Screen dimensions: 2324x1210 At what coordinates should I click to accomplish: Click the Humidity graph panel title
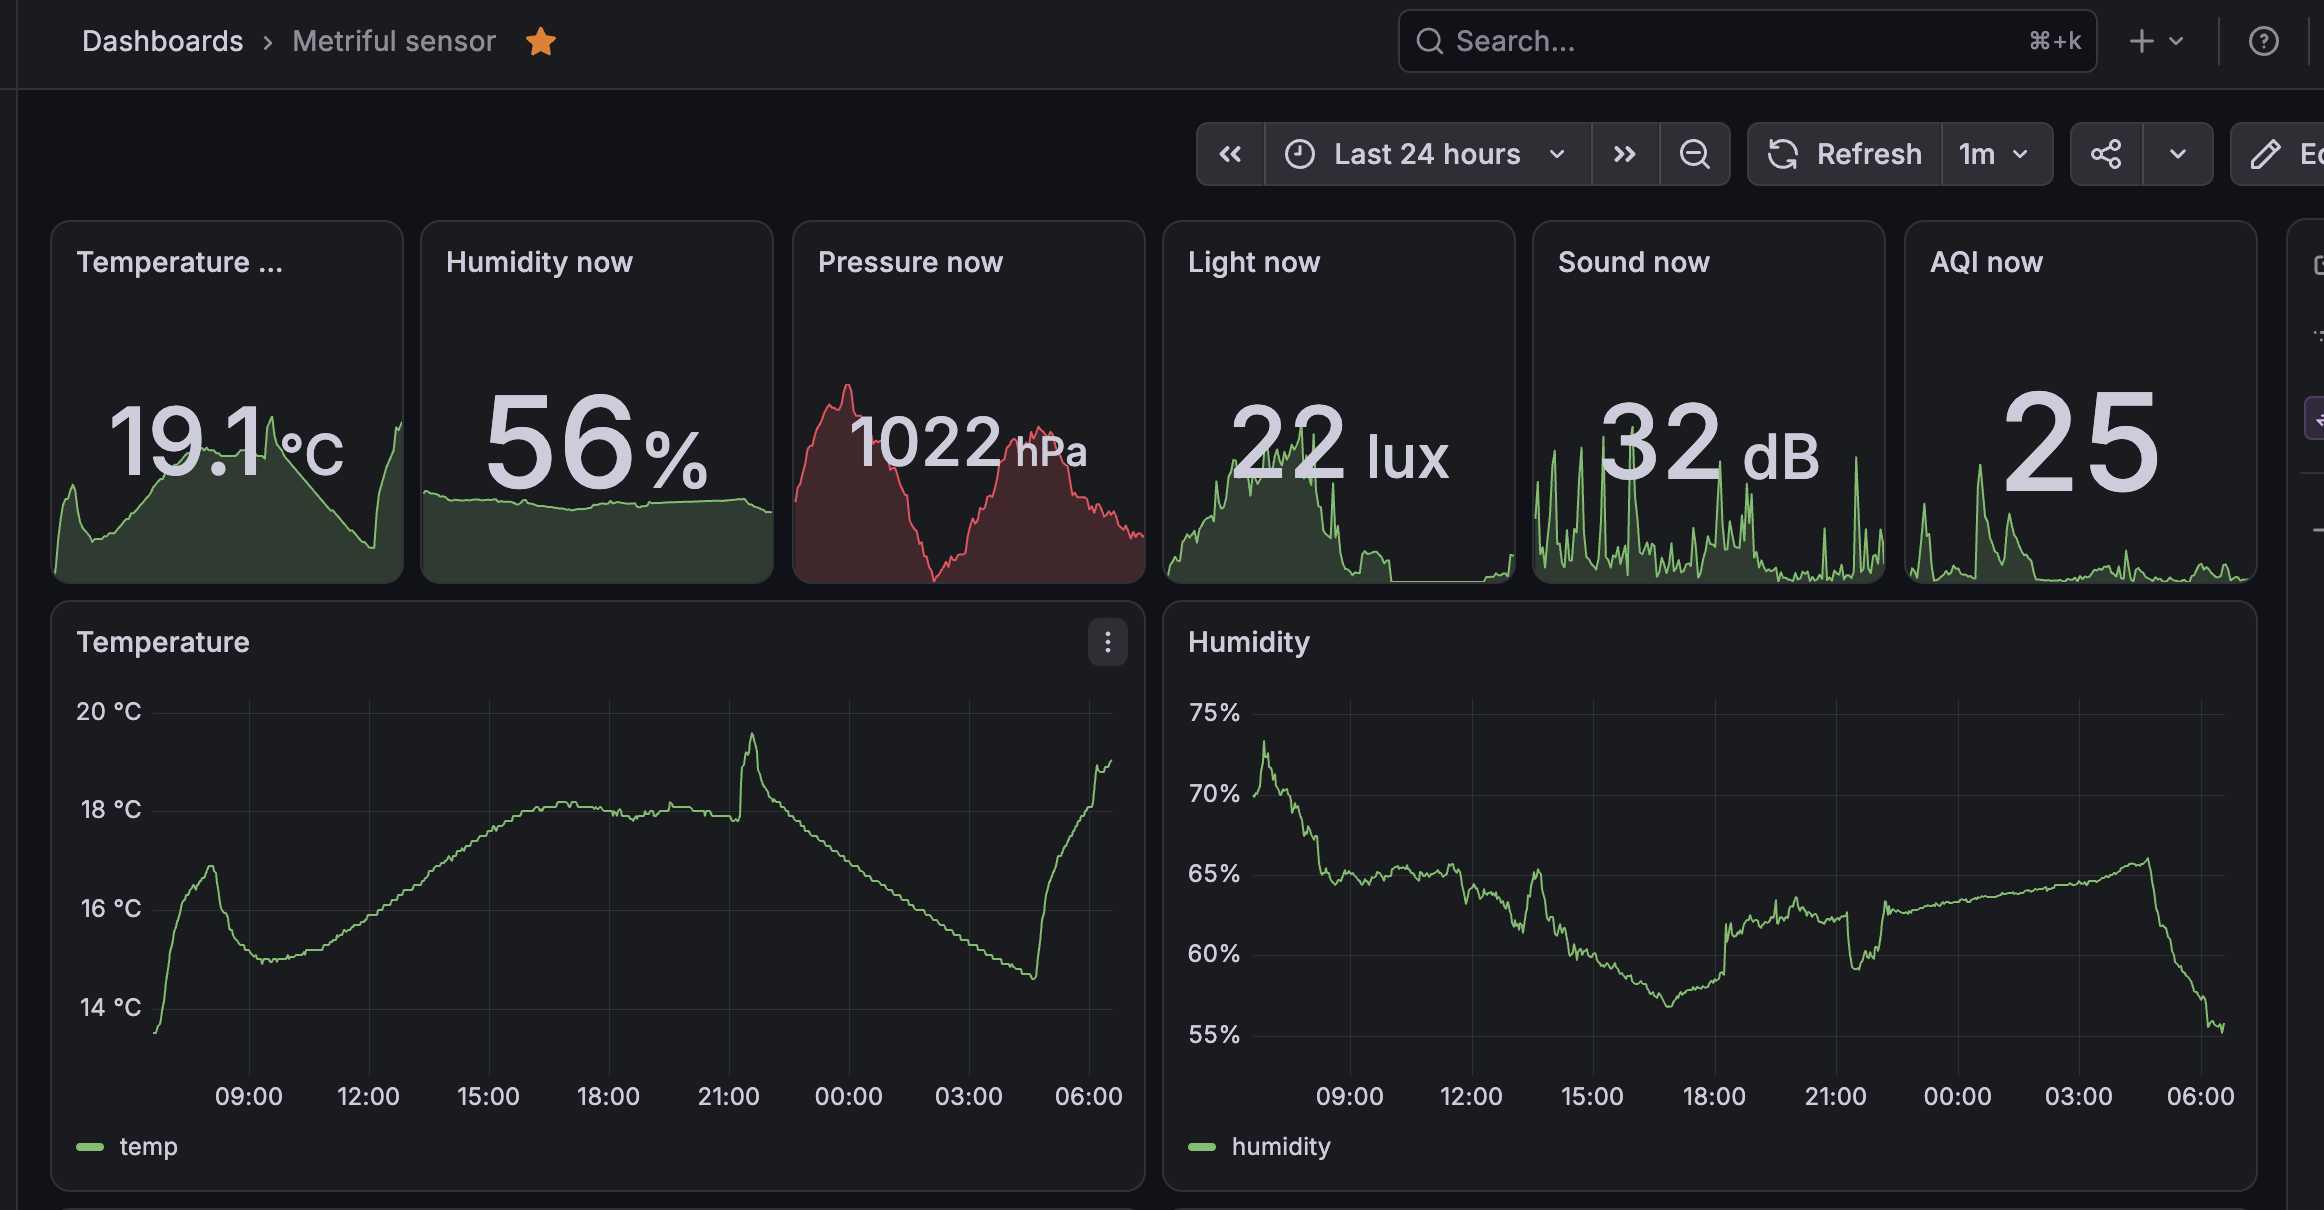tap(1249, 642)
